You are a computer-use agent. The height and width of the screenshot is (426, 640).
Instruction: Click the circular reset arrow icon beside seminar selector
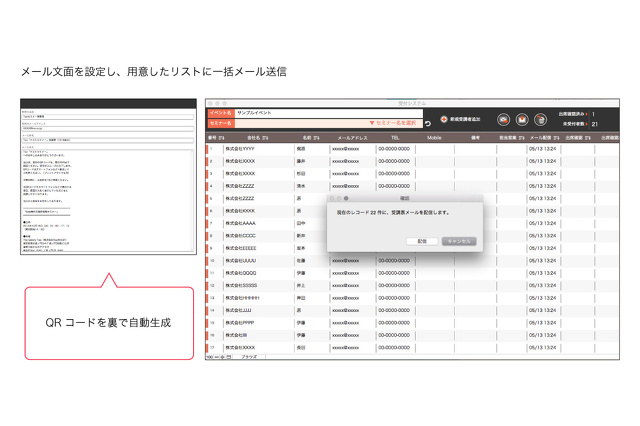pos(428,123)
